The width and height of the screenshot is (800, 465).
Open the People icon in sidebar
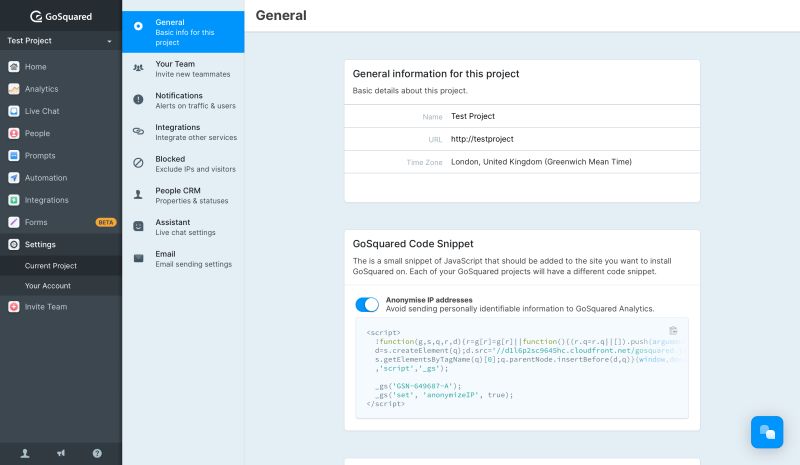click(14, 133)
